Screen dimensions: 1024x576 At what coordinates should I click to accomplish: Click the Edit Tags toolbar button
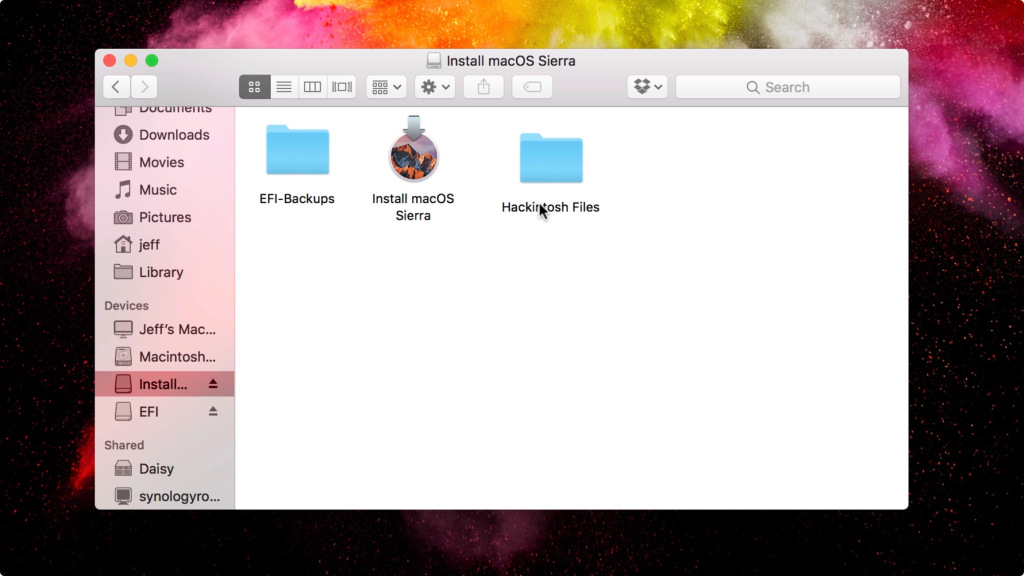coord(532,87)
